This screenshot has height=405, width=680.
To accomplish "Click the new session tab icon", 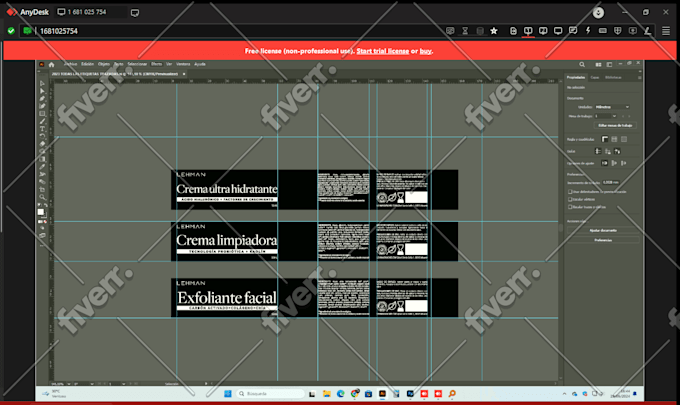I will click(135, 13).
